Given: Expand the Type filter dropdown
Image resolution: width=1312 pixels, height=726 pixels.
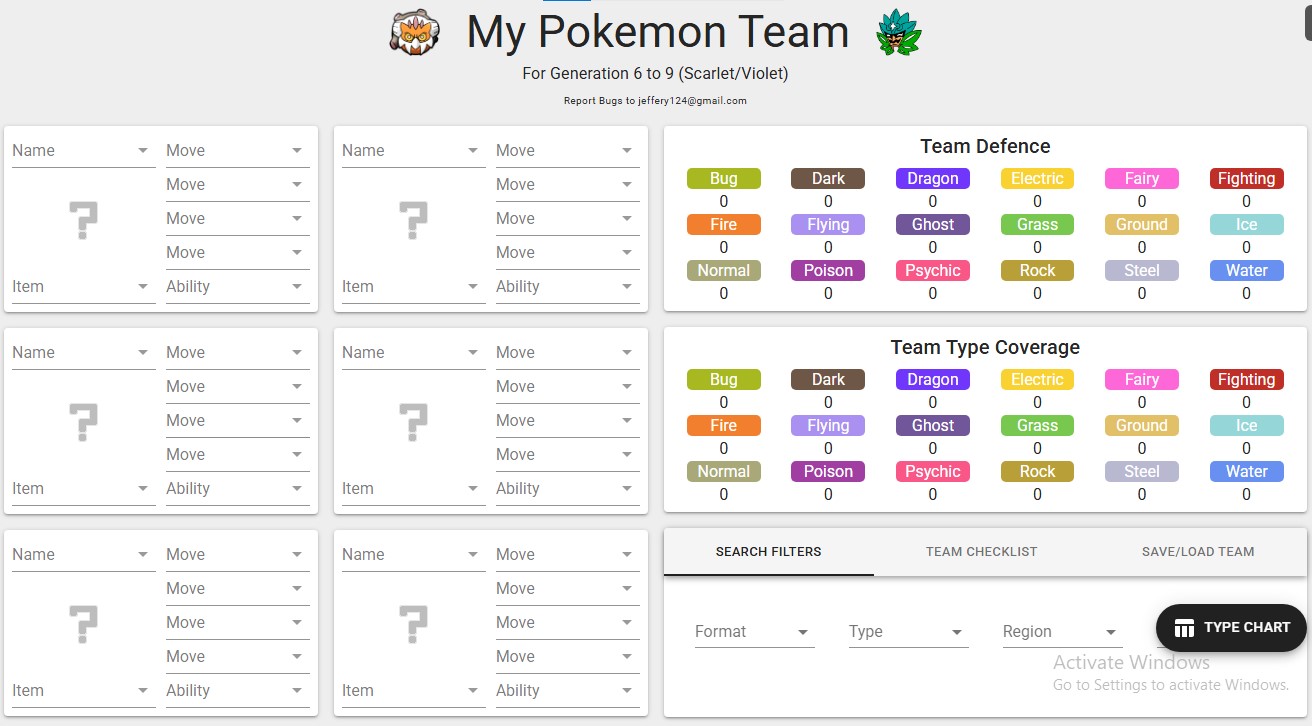Looking at the screenshot, I should [x=908, y=632].
